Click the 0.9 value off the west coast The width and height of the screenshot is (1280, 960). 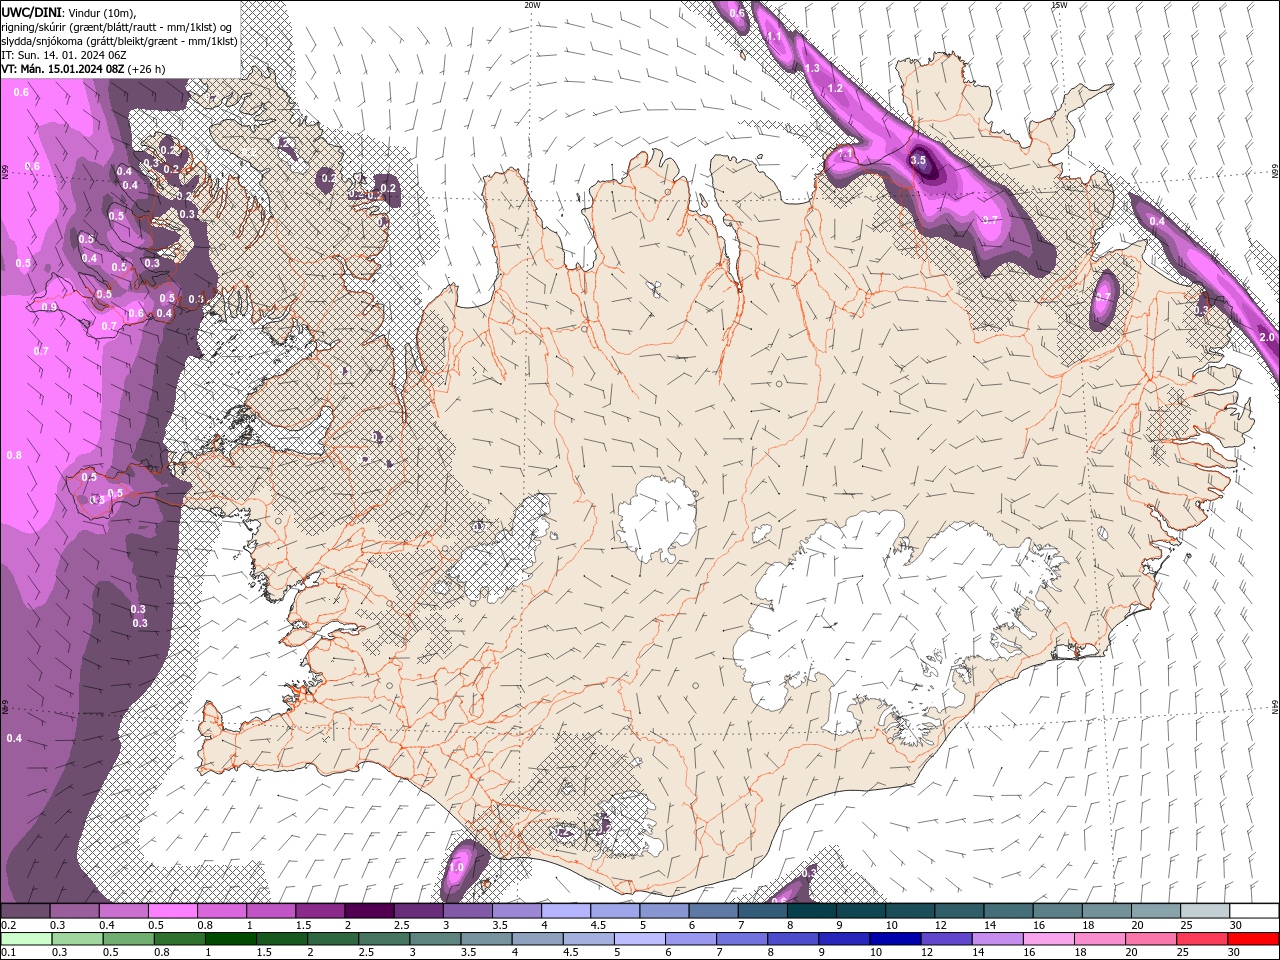tap(49, 307)
